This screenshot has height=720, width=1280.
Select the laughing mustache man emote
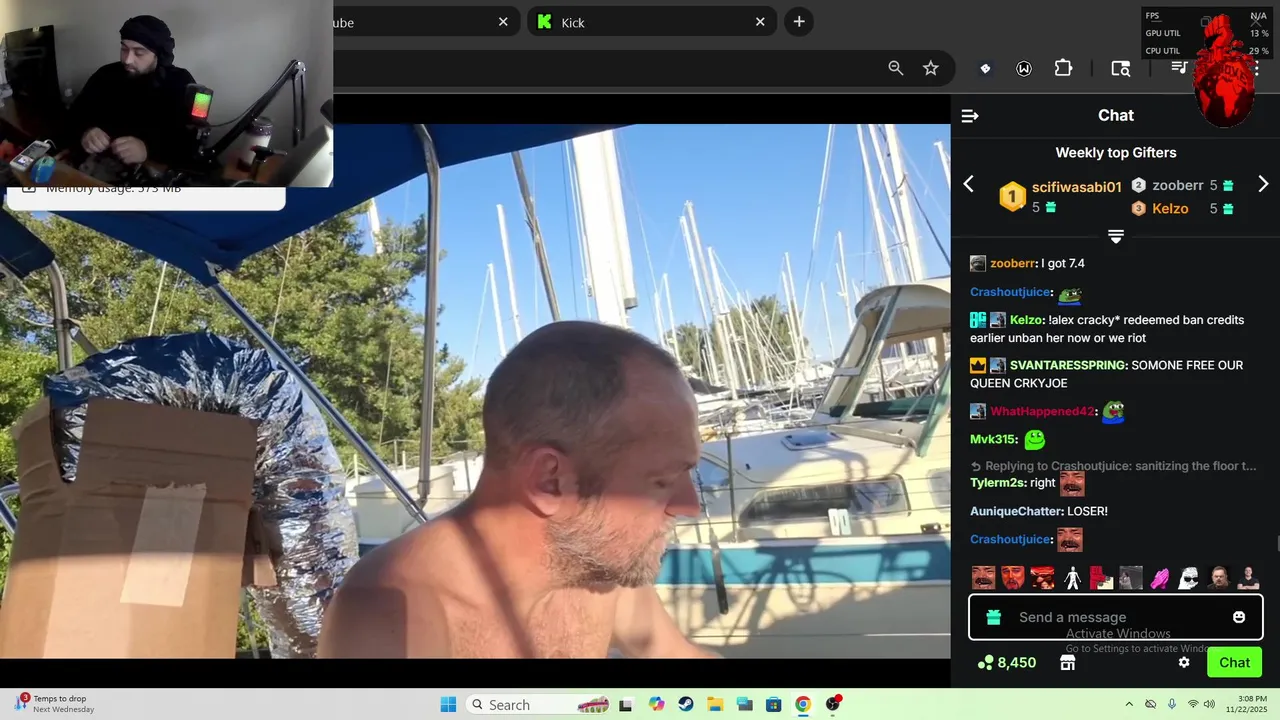pyautogui.click(x=983, y=577)
